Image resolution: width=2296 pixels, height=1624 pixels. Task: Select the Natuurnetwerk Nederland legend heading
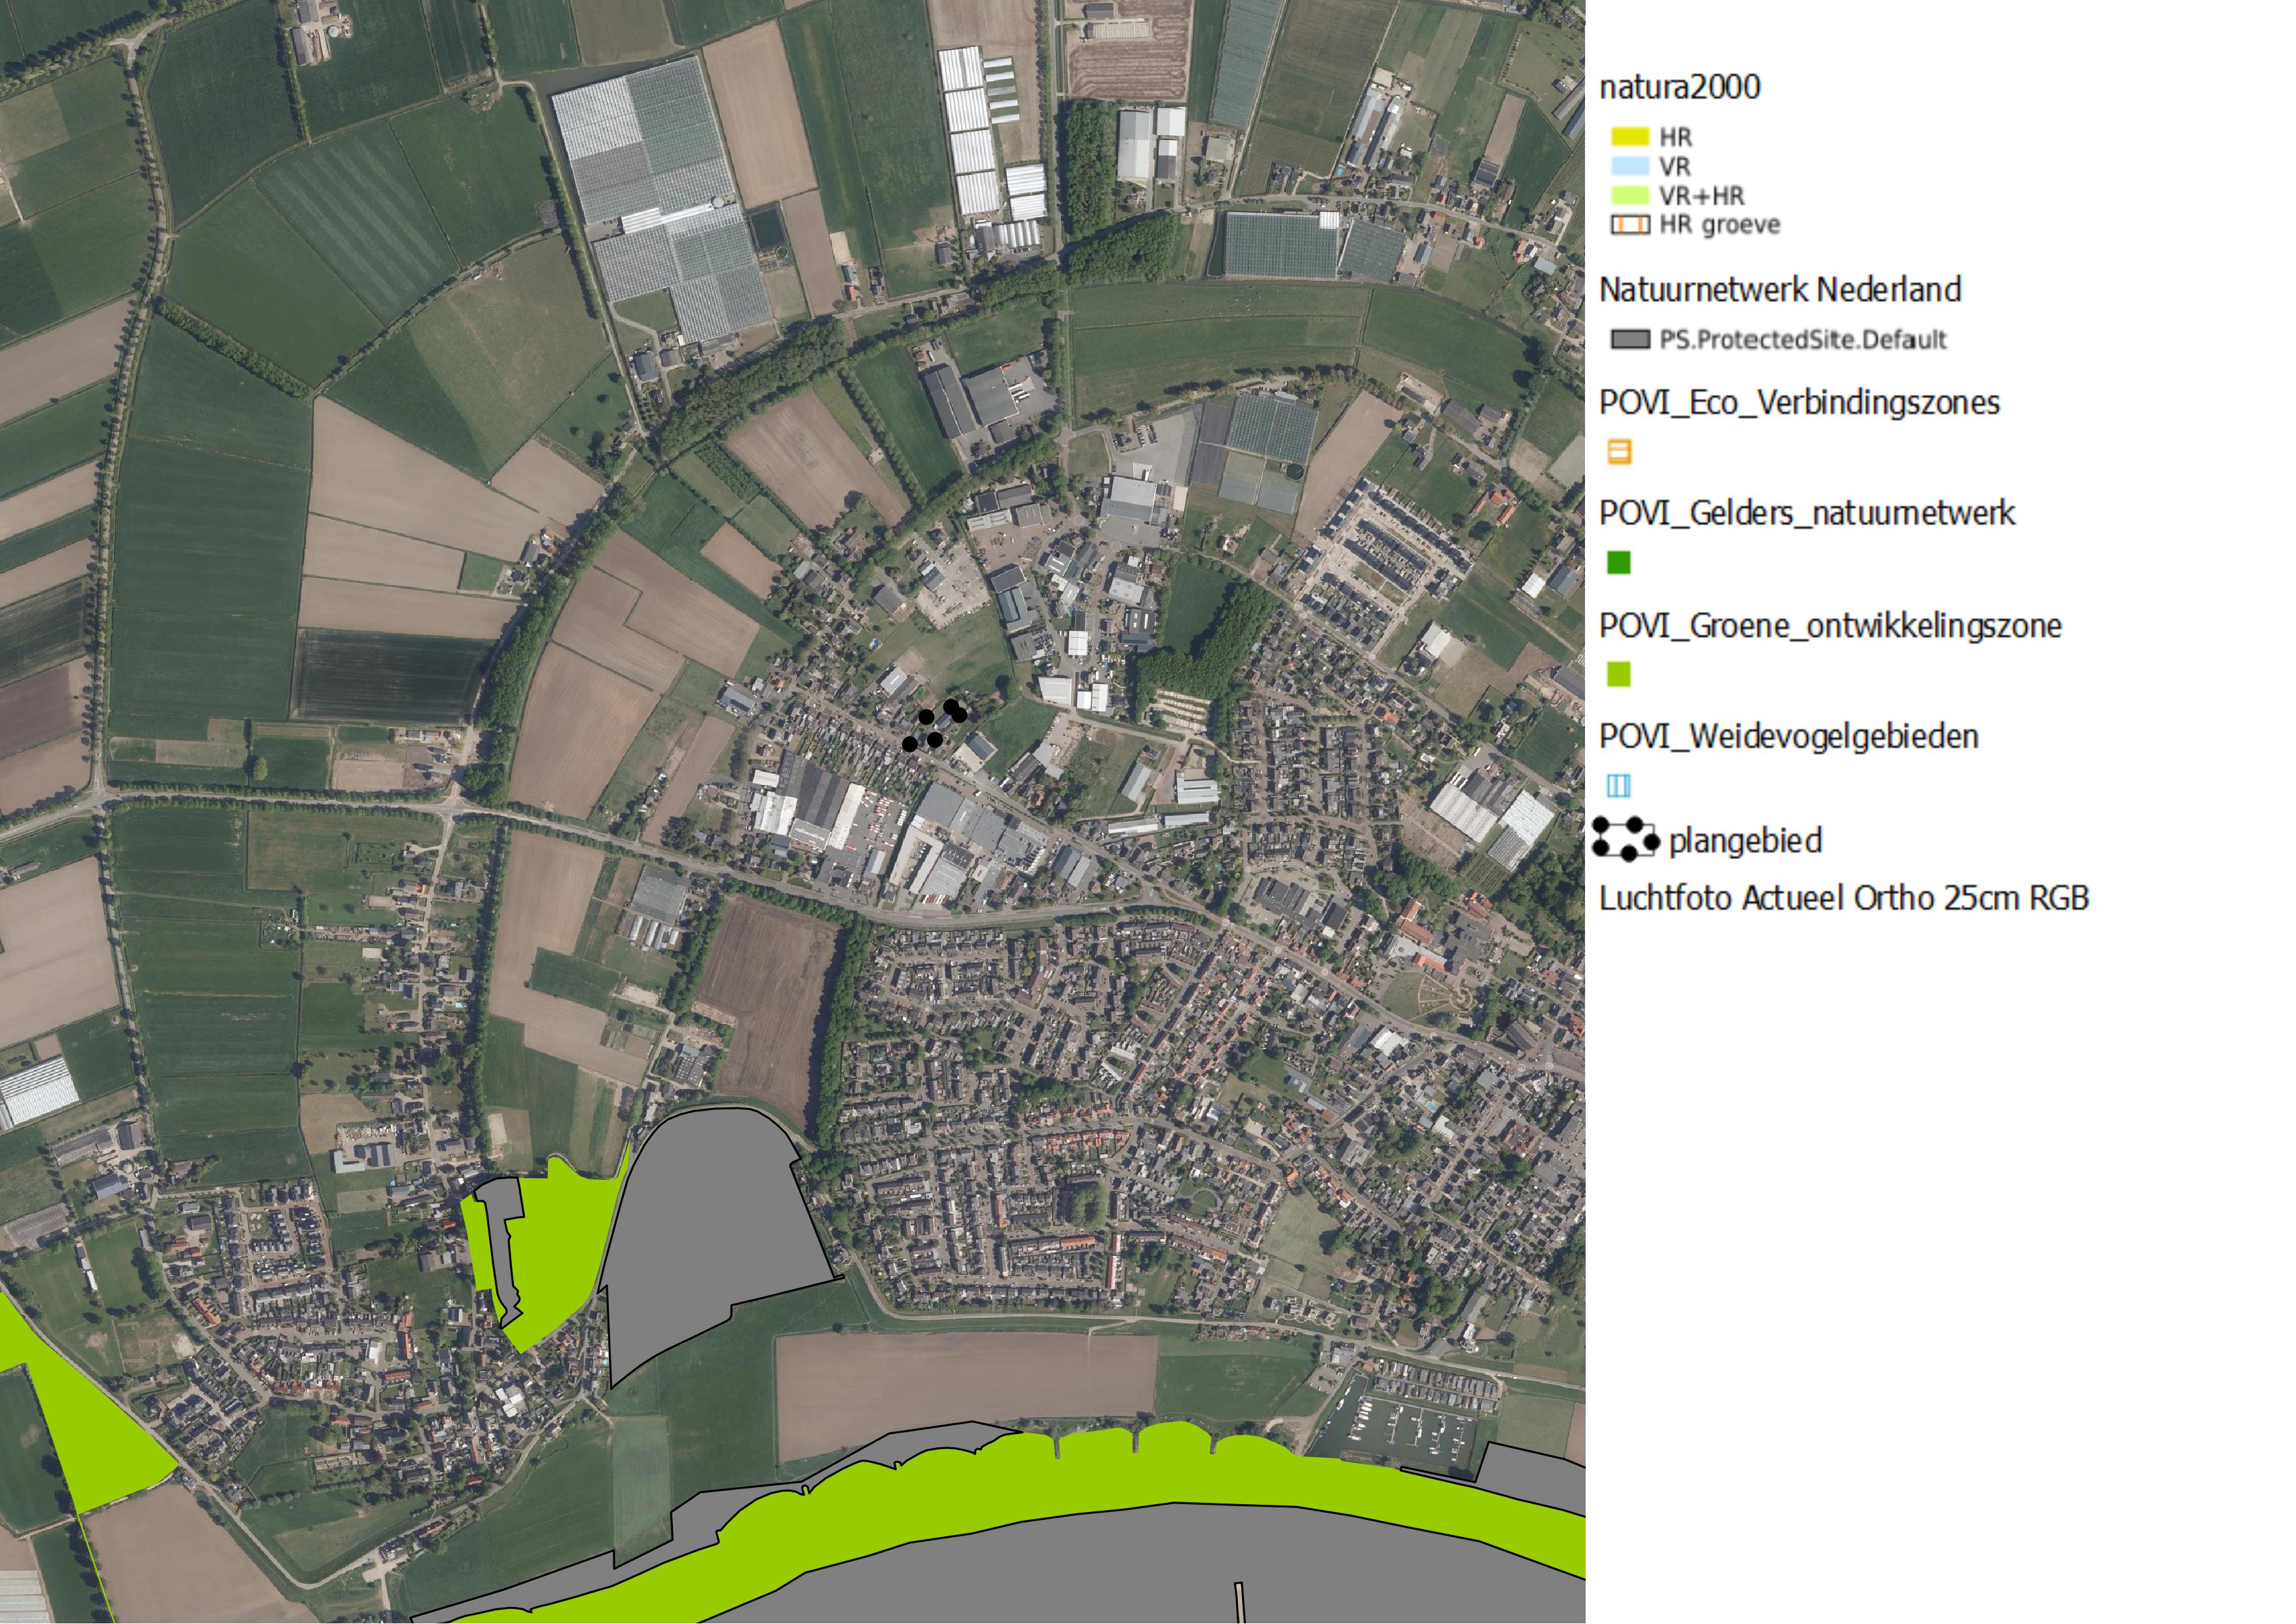tap(1780, 290)
